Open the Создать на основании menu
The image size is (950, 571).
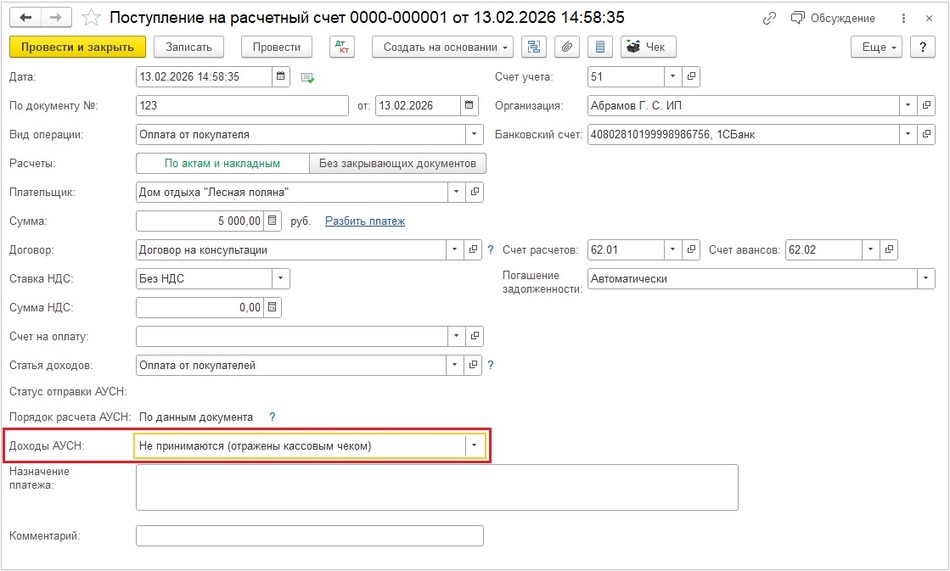(x=441, y=47)
